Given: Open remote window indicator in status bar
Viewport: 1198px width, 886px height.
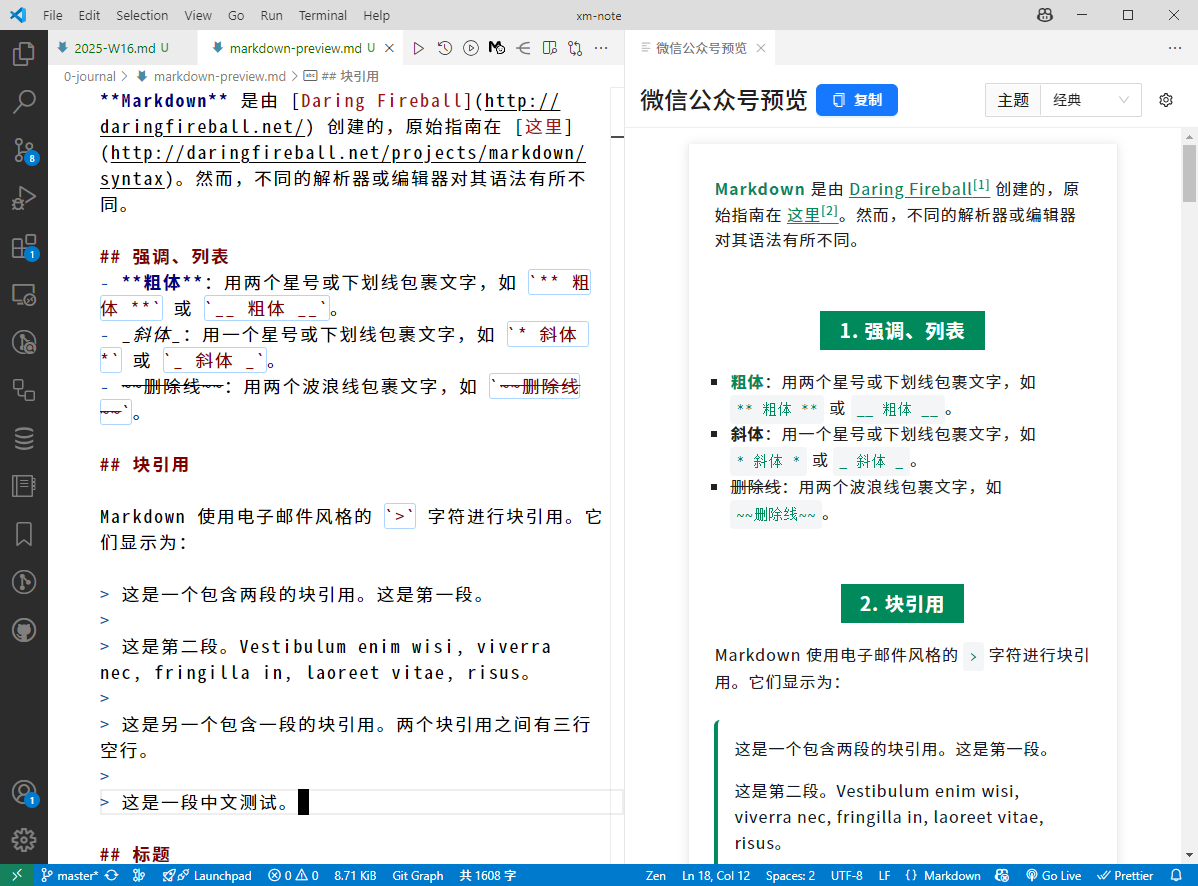Looking at the screenshot, I should click(17, 875).
